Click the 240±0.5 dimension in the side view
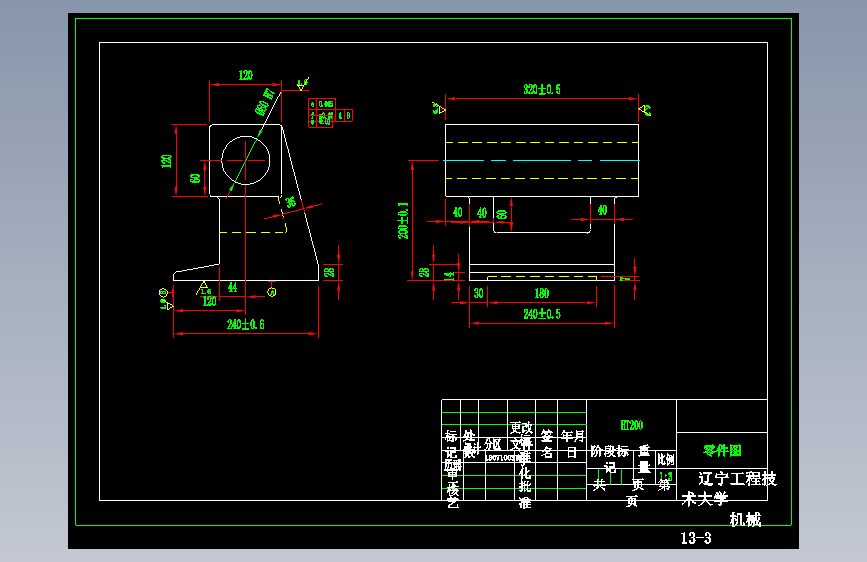This screenshot has width=867, height=562. pyautogui.click(x=542, y=314)
